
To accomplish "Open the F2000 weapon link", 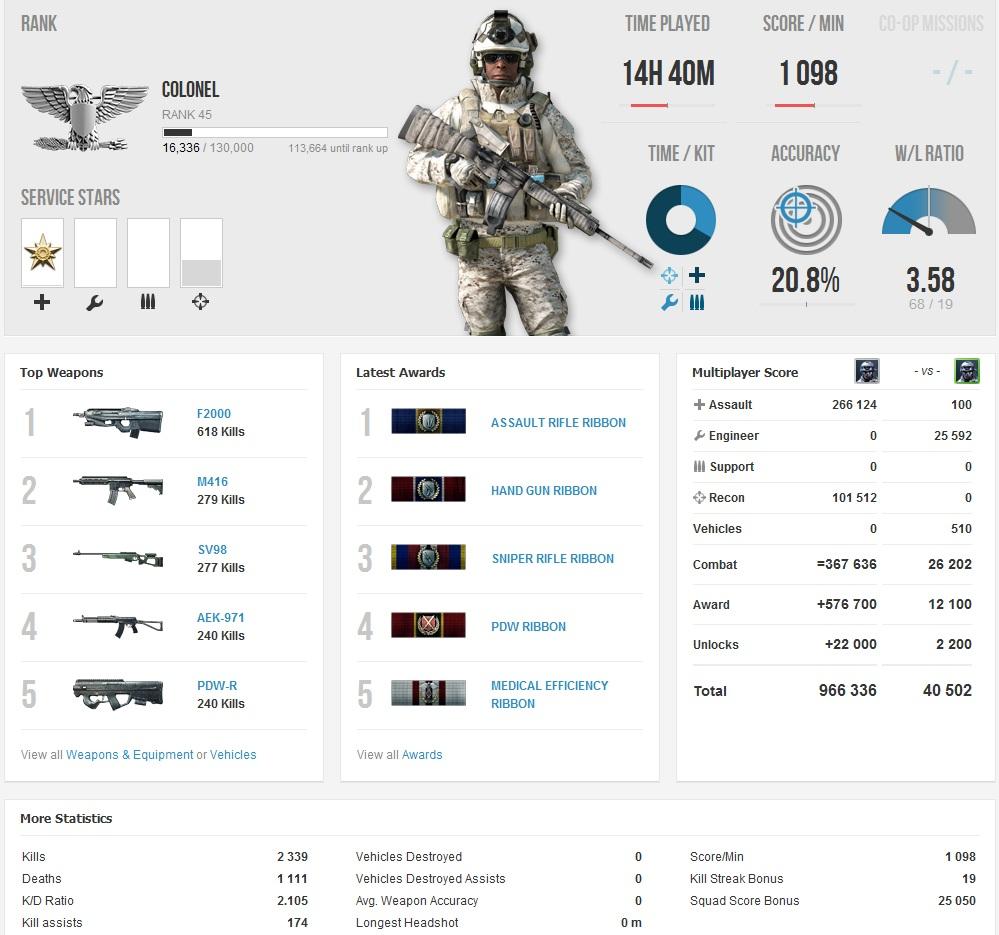I will point(213,413).
